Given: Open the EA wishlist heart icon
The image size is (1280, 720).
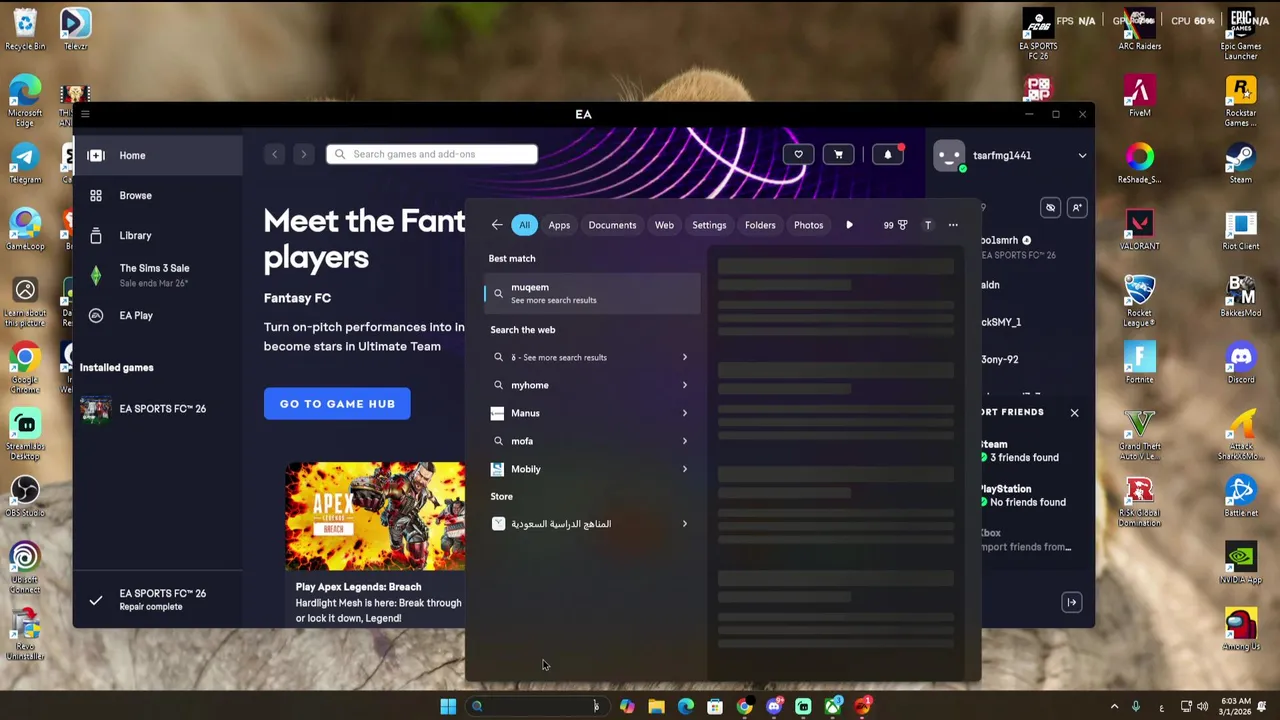Looking at the screenshot, I should pos(798,154).
